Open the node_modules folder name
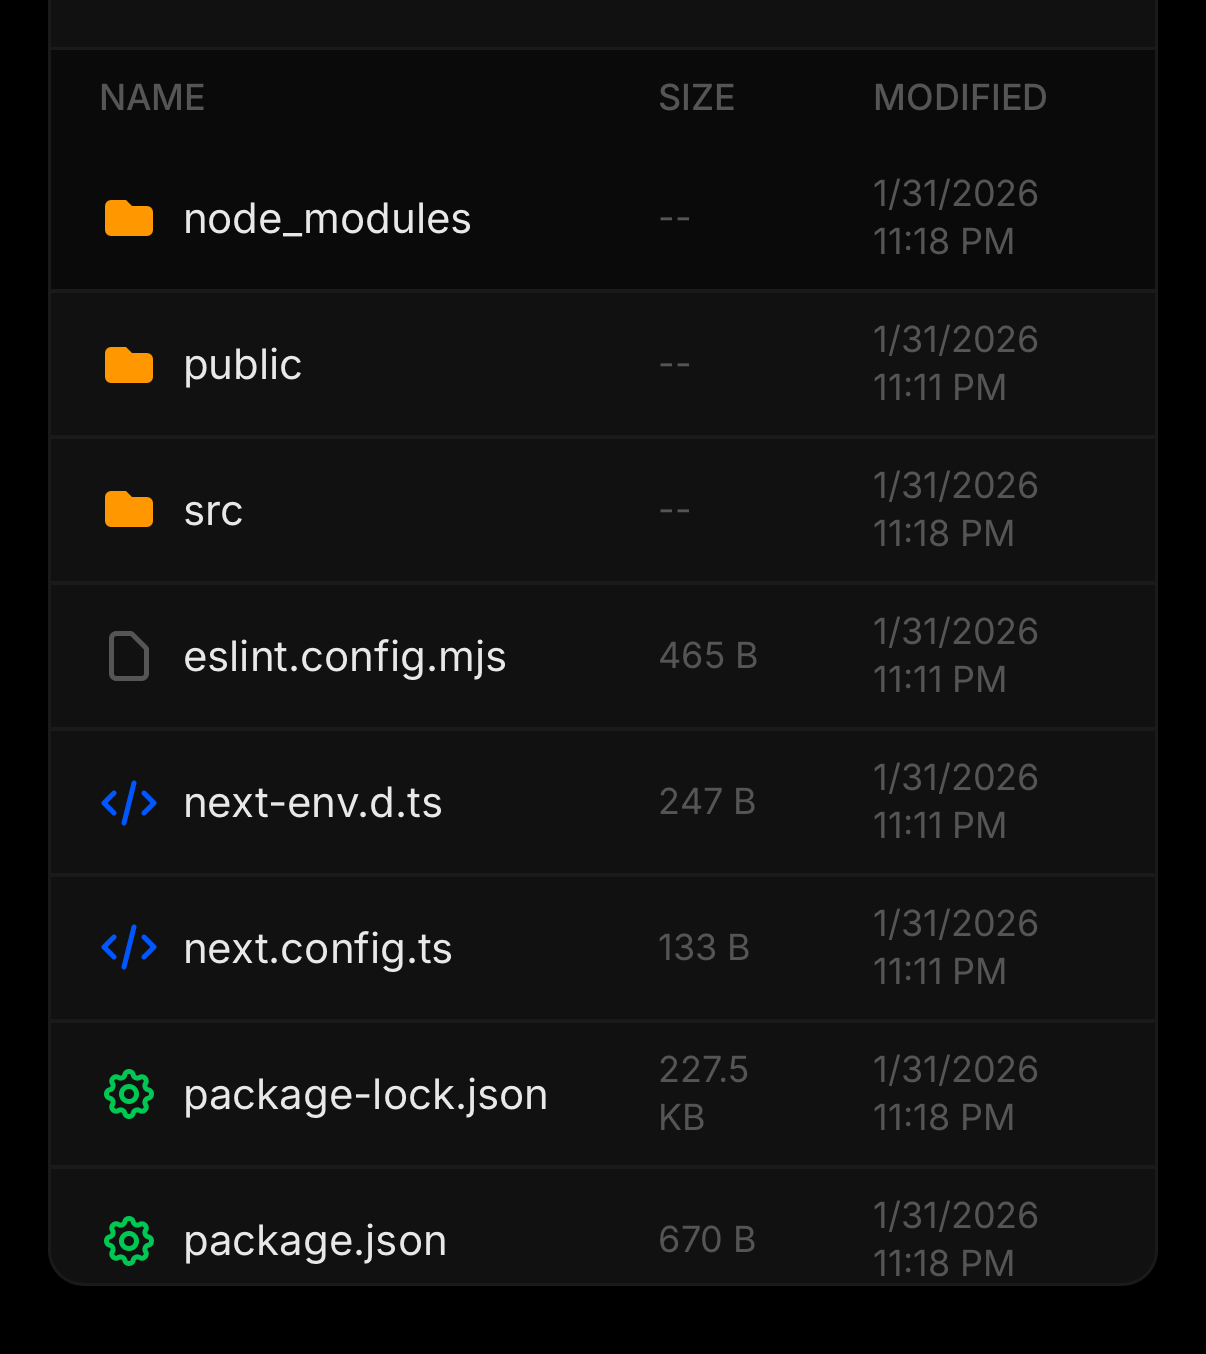 coord(327,219)
